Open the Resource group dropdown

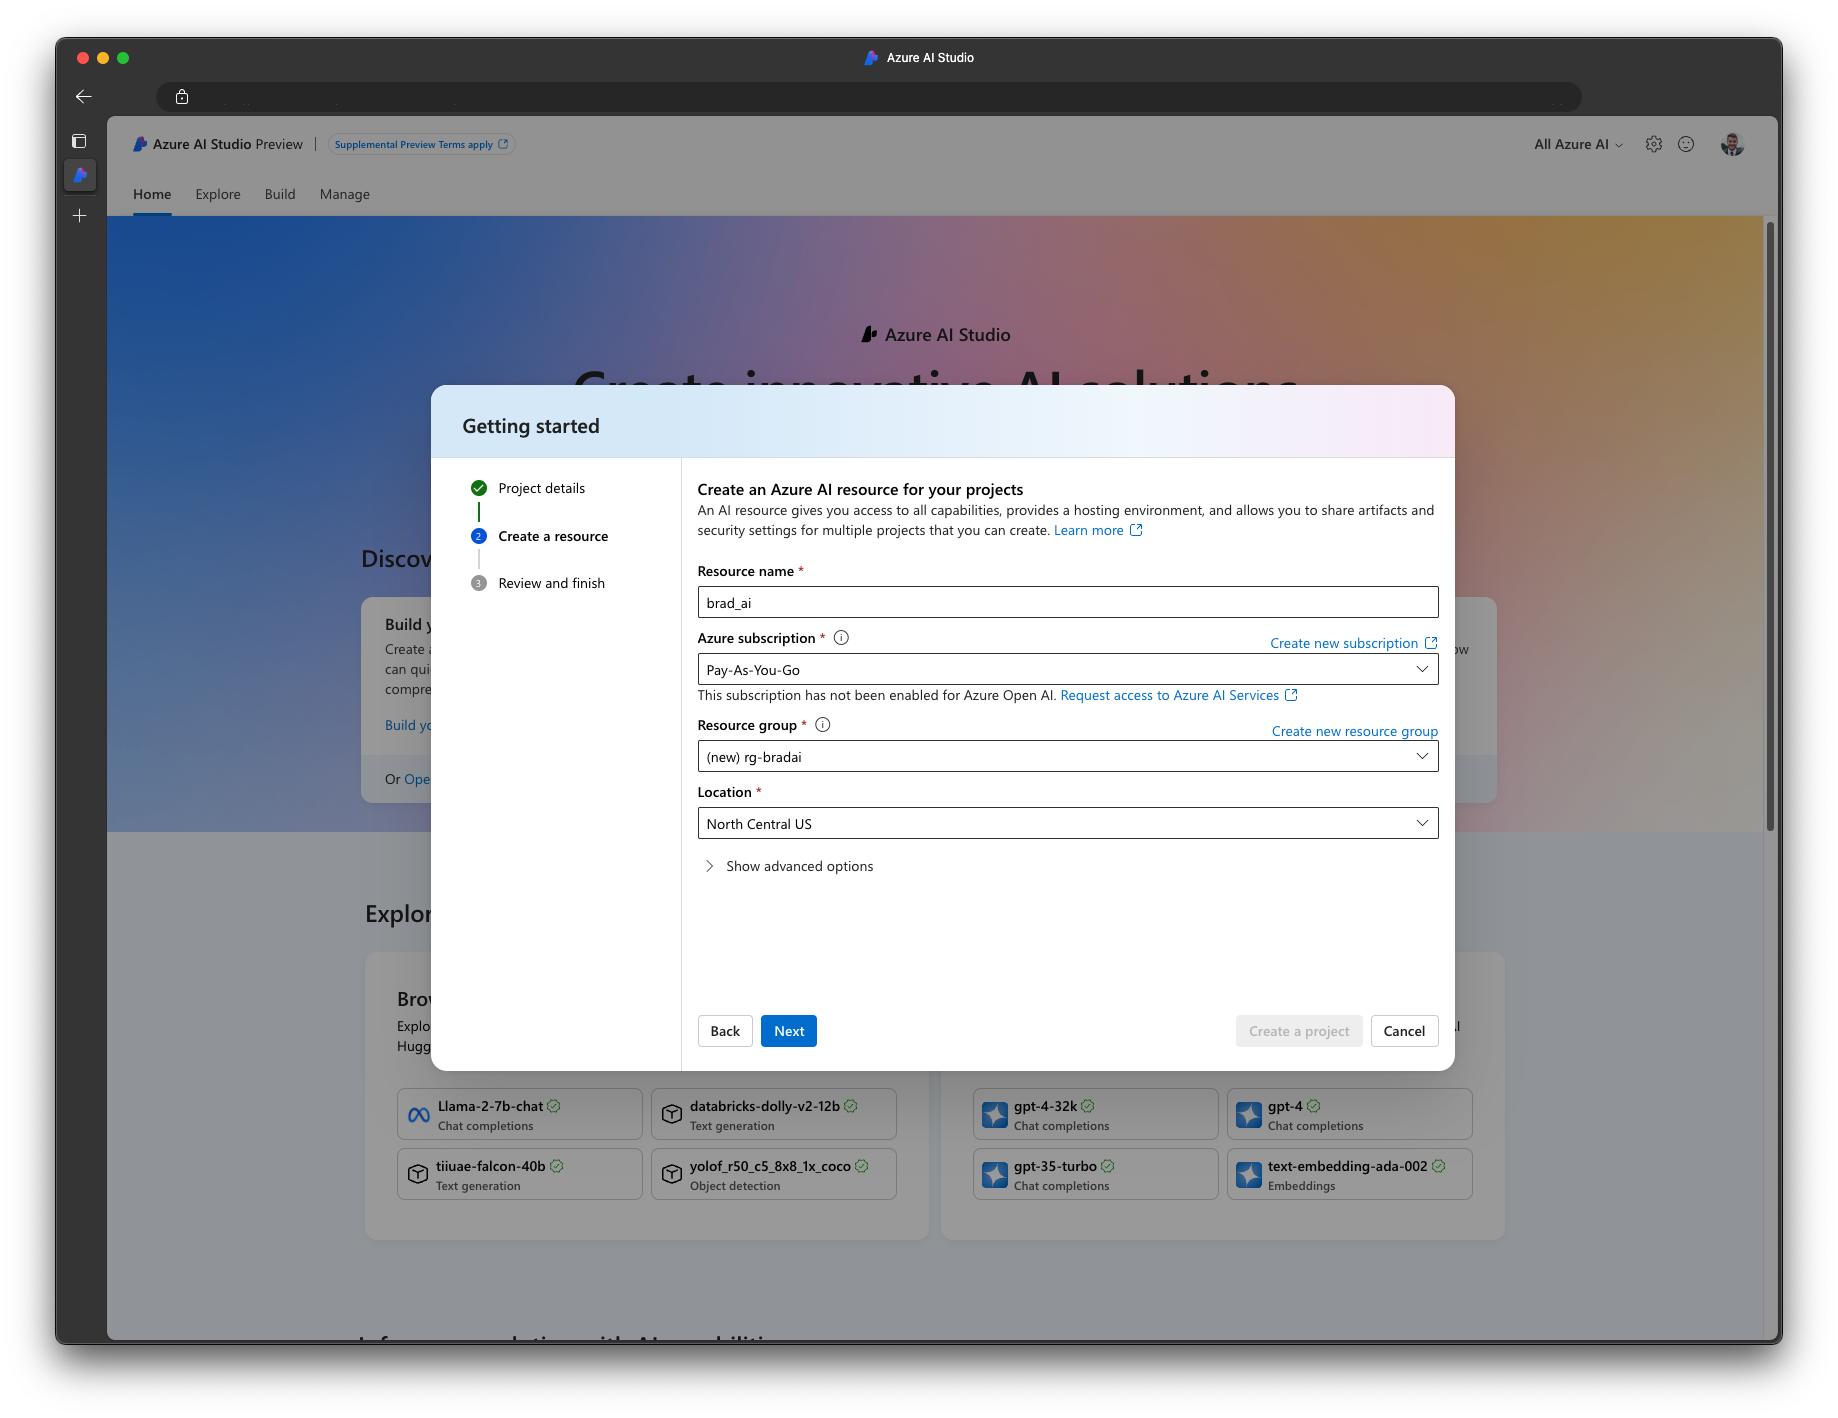pos(1067,756)
